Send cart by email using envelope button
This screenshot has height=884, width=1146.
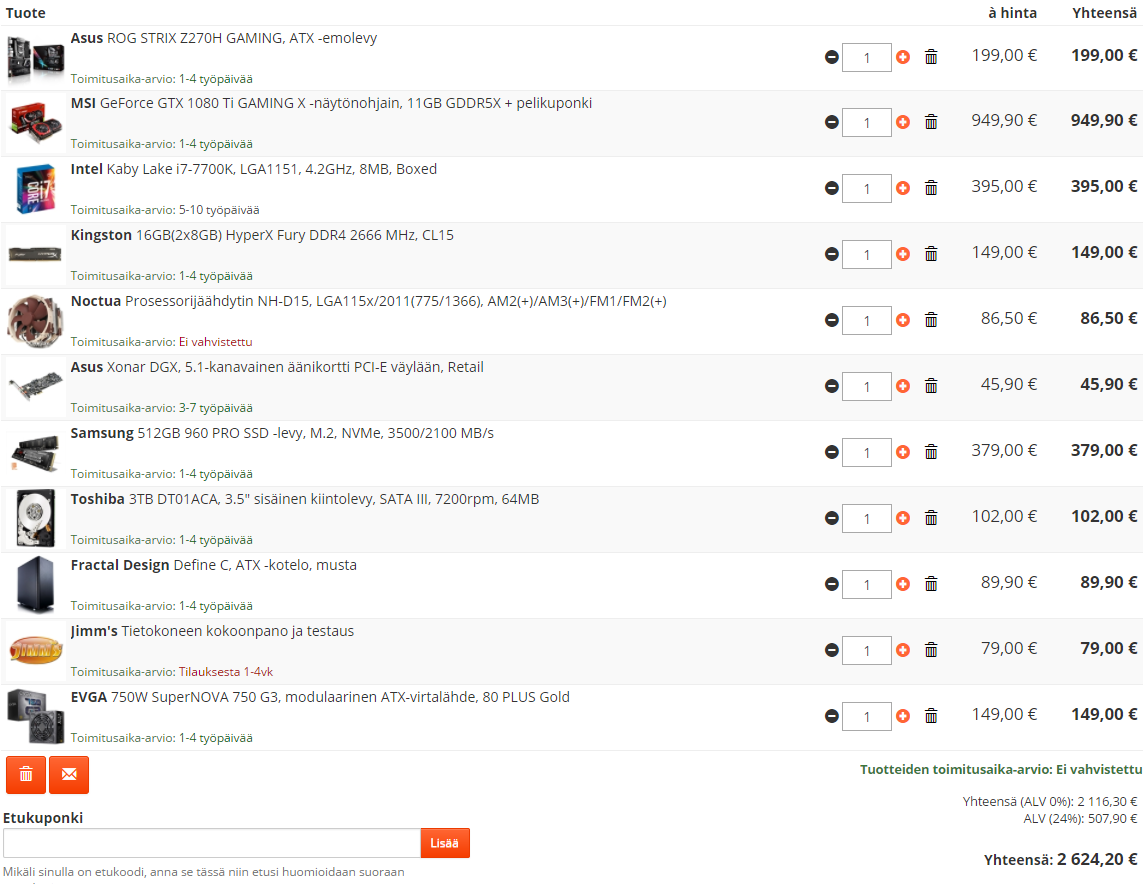[x=69, y=775]
